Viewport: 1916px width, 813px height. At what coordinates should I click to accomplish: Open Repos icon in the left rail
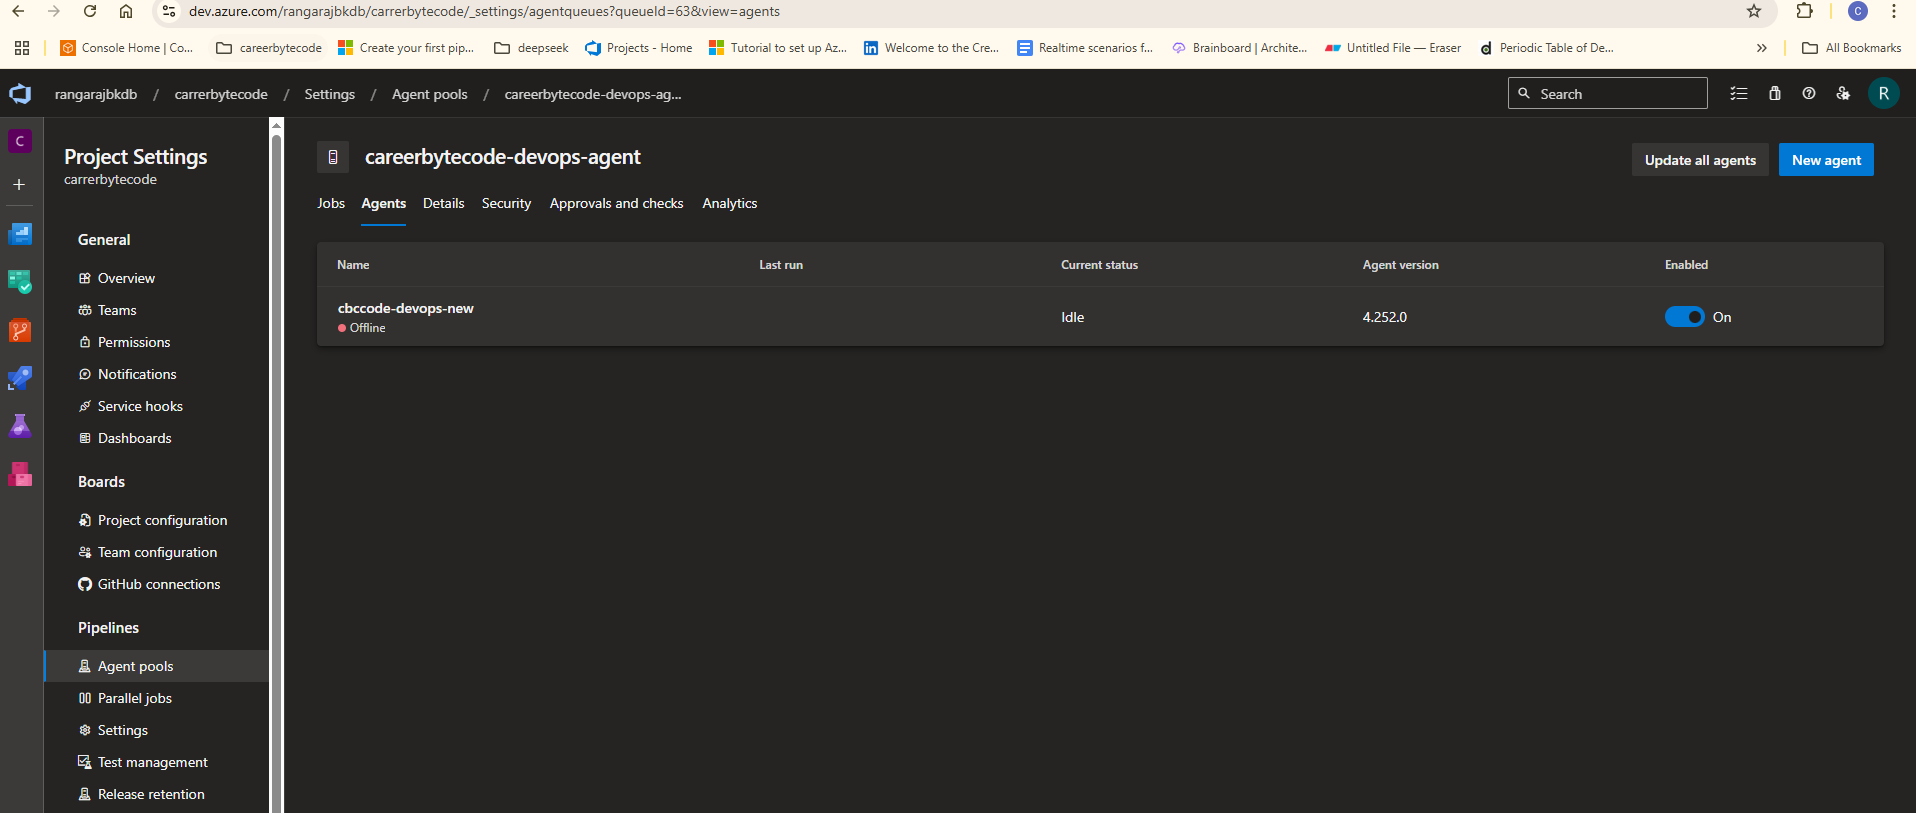(20, 330)
